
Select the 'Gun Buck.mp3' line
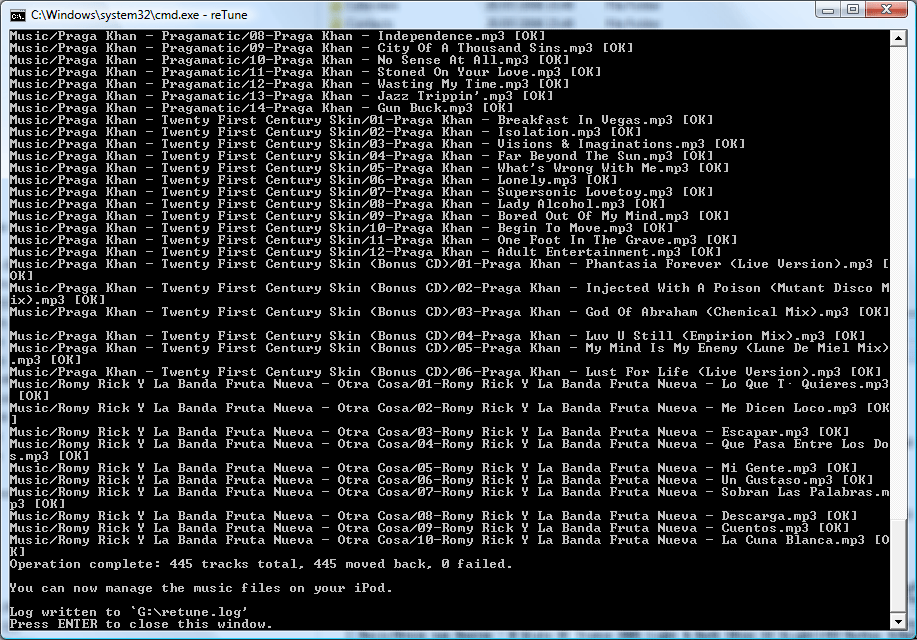[x=261, y=108]
